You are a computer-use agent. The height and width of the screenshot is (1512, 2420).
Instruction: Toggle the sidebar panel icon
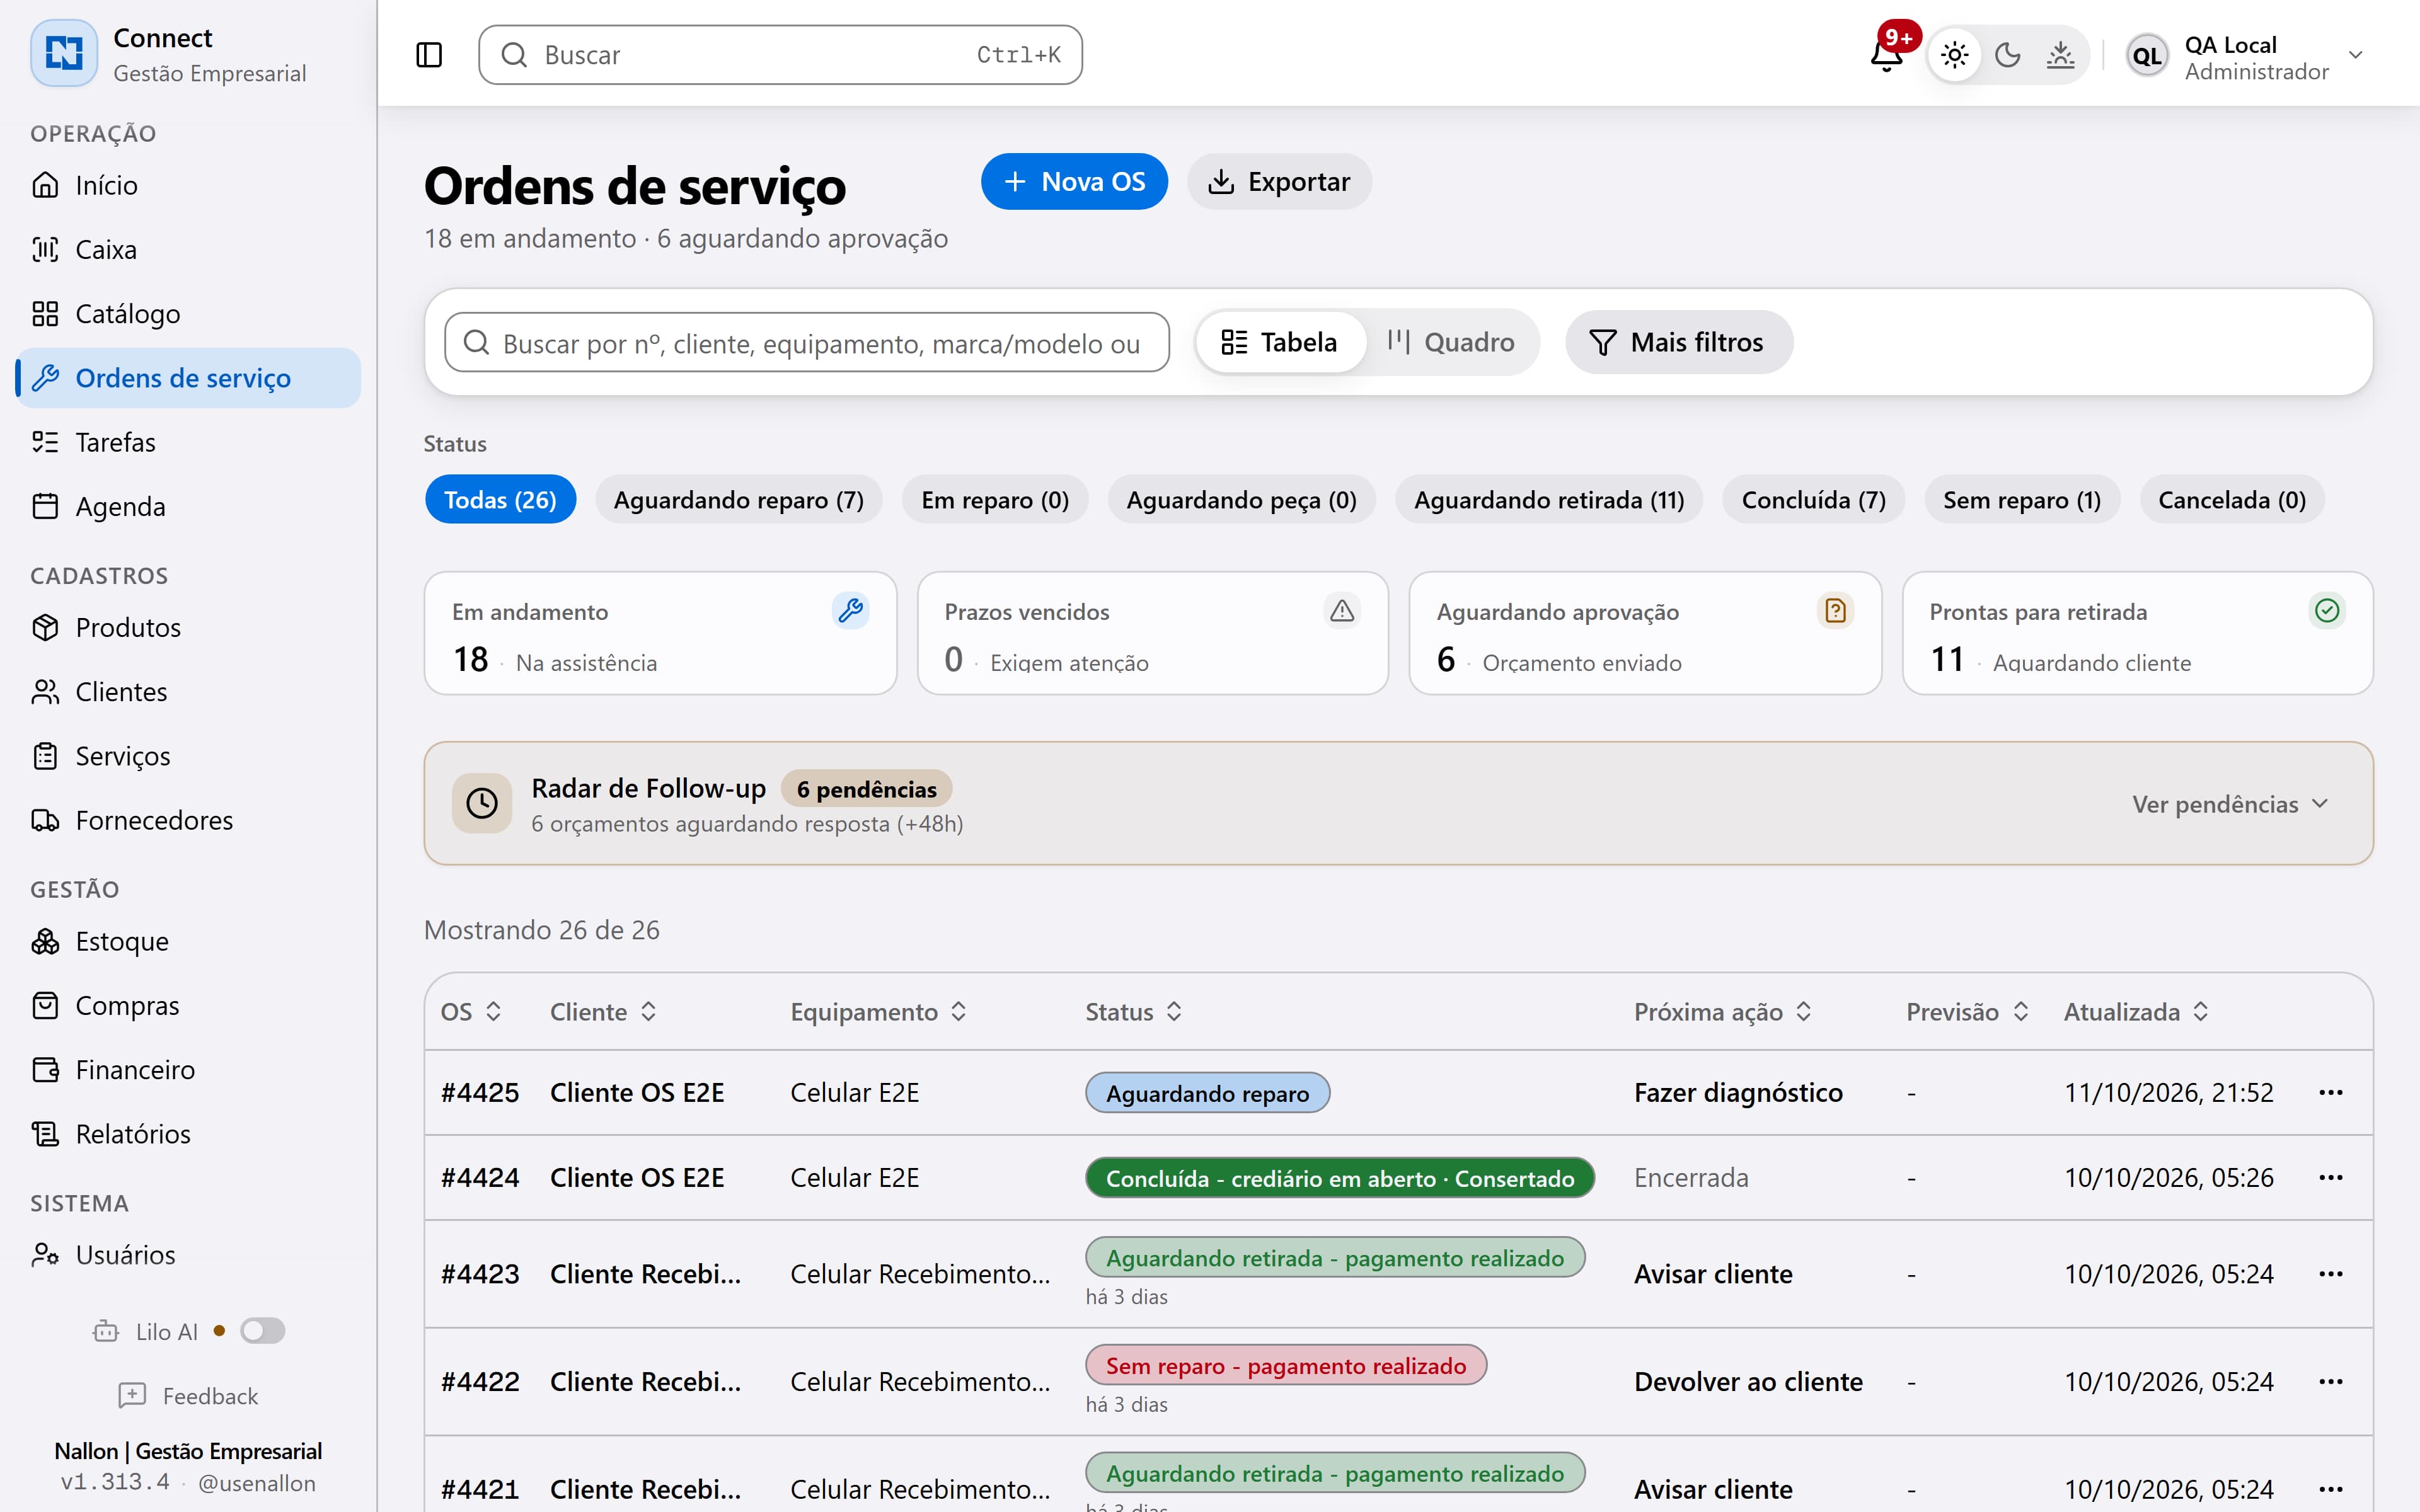tap(429, 55)
